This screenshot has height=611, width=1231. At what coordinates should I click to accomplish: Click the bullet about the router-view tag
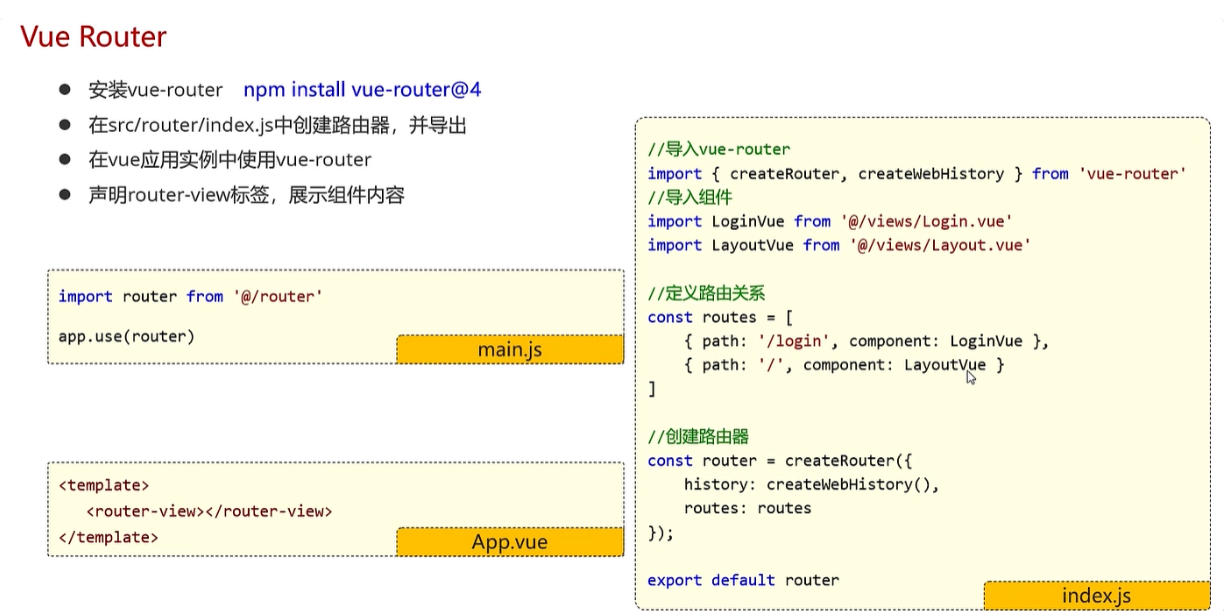(x=246, y=195)
